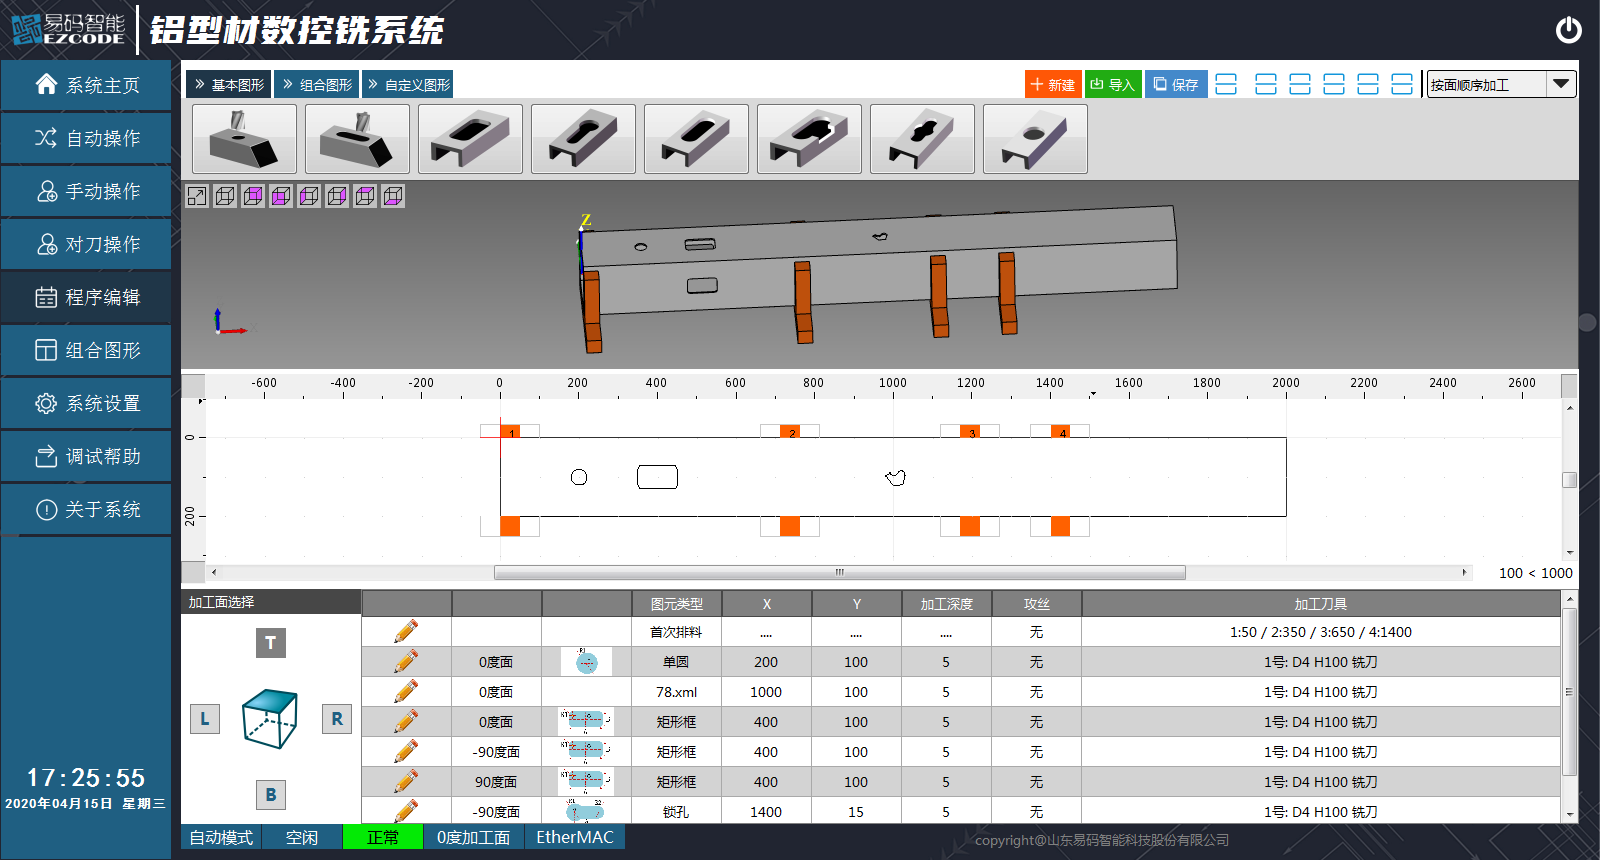The image size is (1600, 860).
Task: Edit the 单圆 row with pencil icon
Action: tap(406, 662)
